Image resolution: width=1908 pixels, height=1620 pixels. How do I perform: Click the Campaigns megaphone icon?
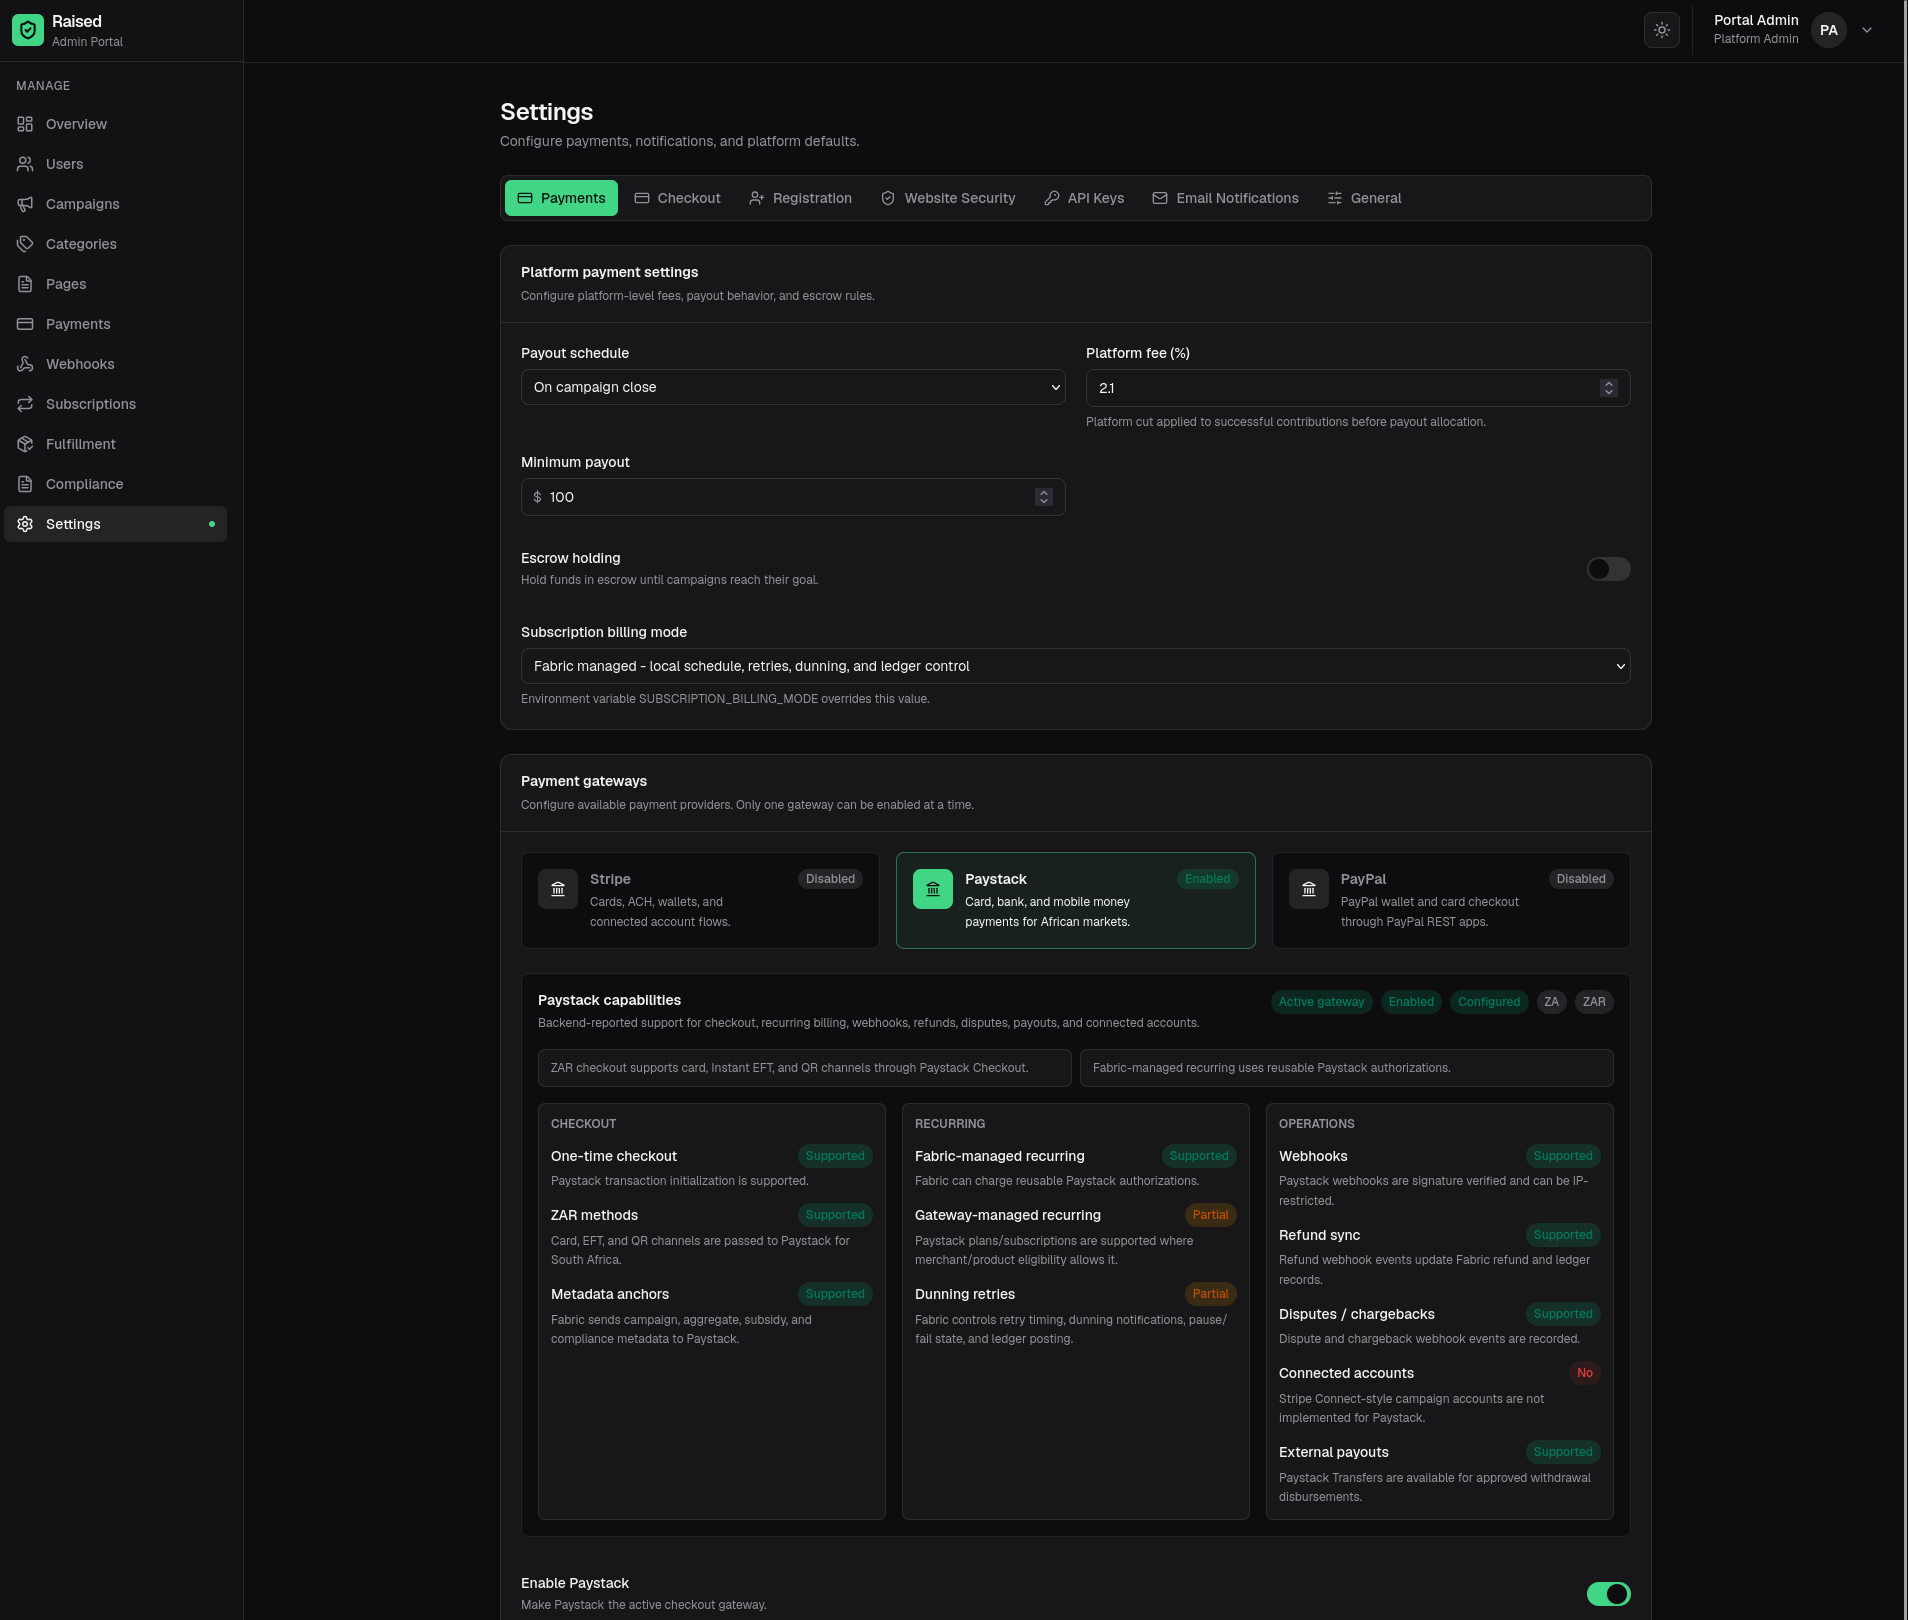coord(25,204)
